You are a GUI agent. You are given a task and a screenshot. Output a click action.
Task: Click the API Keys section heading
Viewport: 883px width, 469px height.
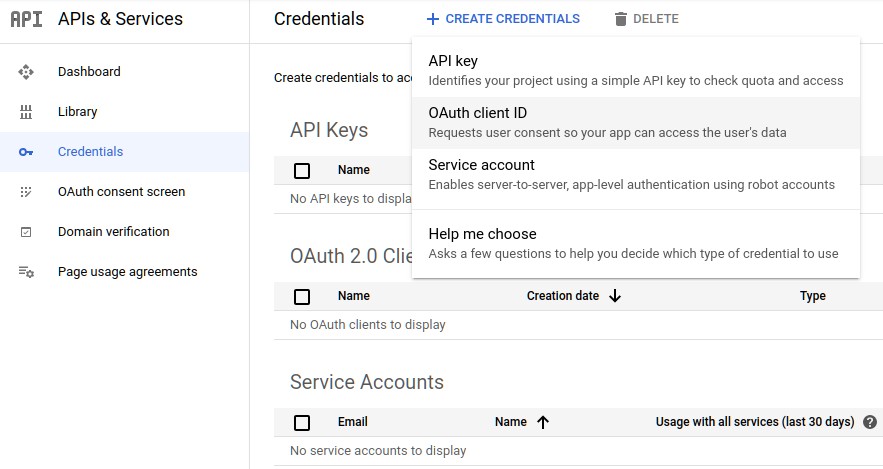coord(329,130)
